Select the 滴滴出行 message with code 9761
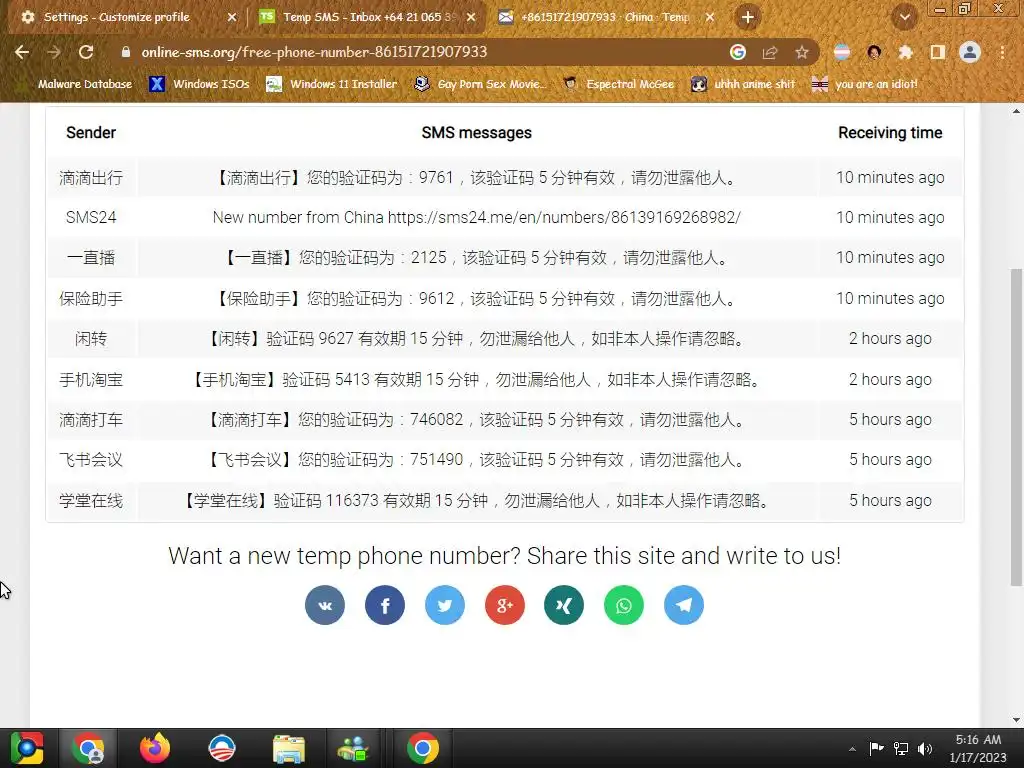1024x768 pixels. (477, 178)
